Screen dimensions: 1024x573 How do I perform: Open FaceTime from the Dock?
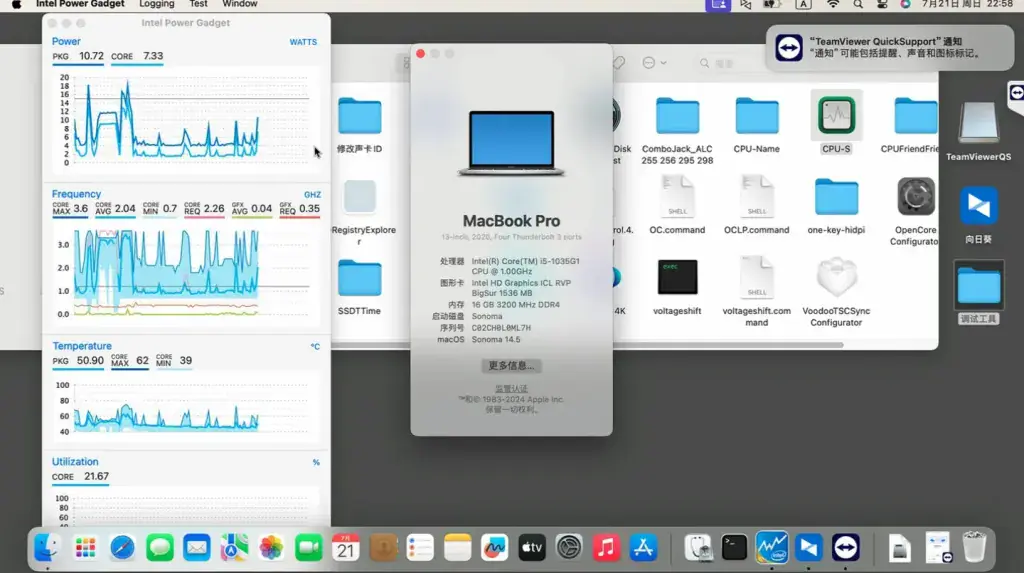308,548
